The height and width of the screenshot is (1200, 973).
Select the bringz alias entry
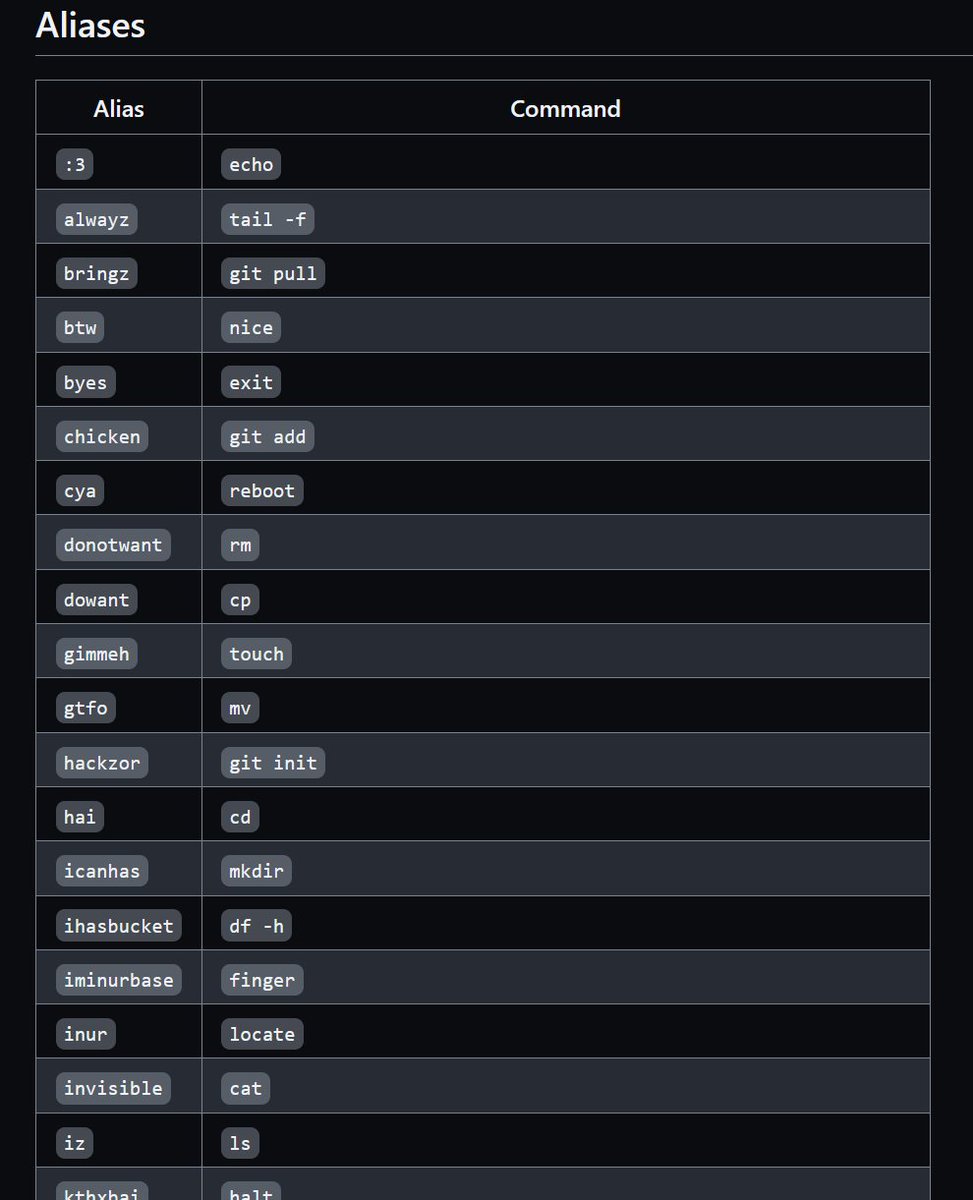[x=96, y=273]
